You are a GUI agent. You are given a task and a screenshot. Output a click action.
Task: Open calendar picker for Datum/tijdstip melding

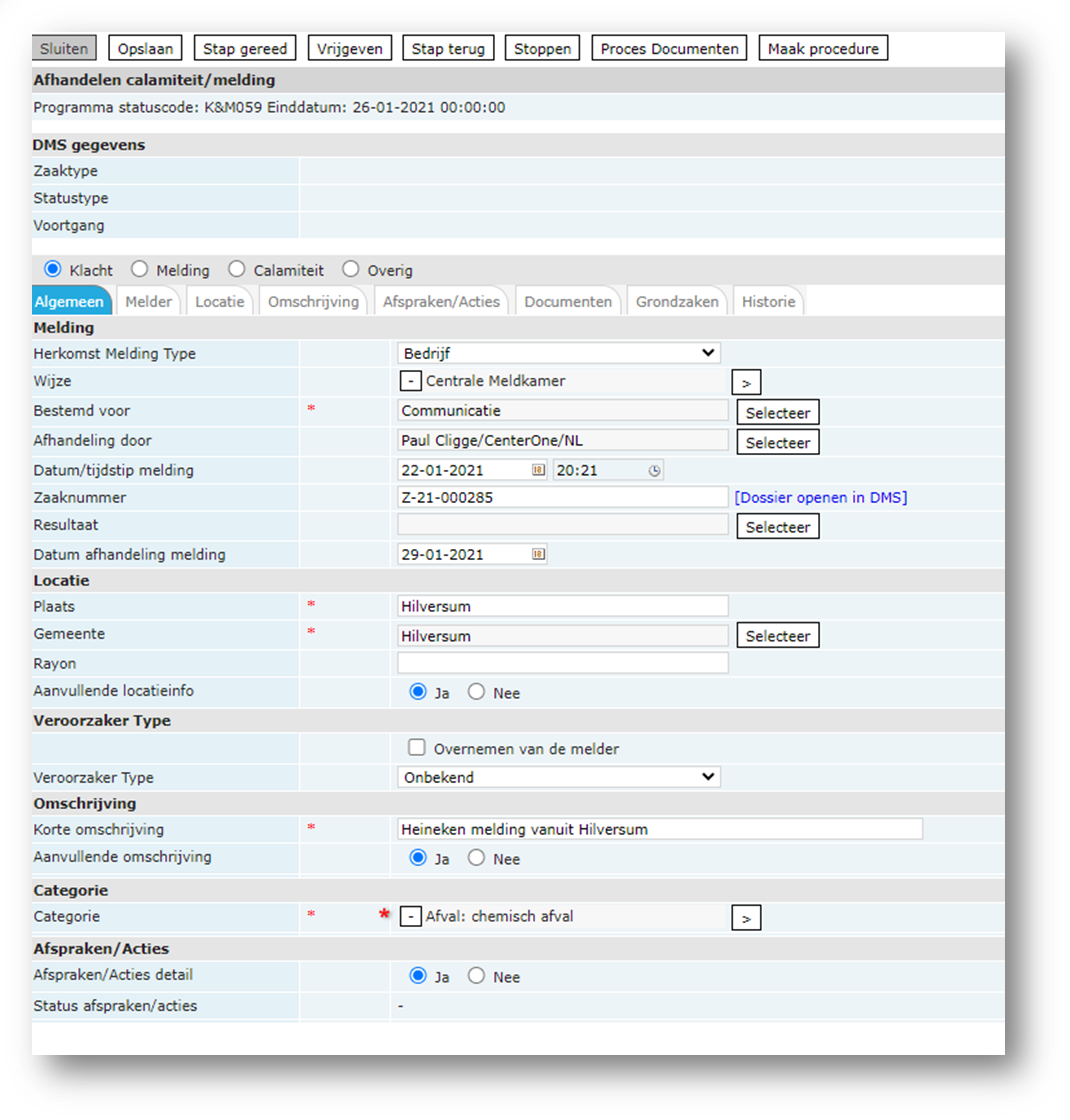[x=538, y=470]
